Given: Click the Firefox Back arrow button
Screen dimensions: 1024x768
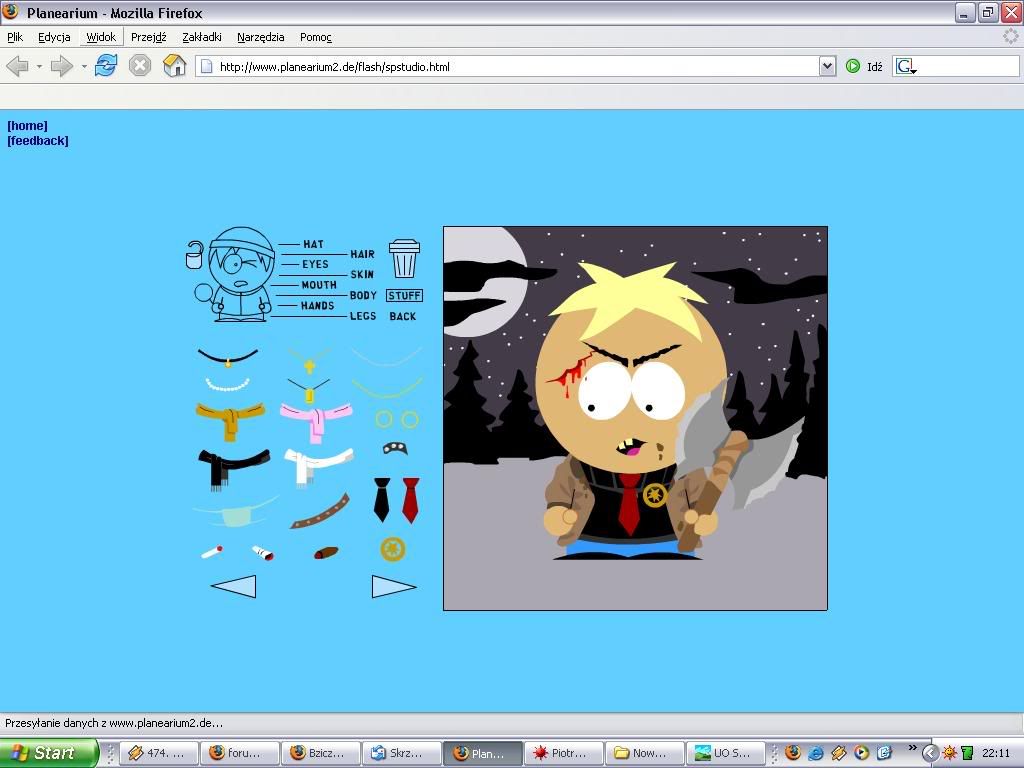Looking at the screenshot, I should (18, 66).
